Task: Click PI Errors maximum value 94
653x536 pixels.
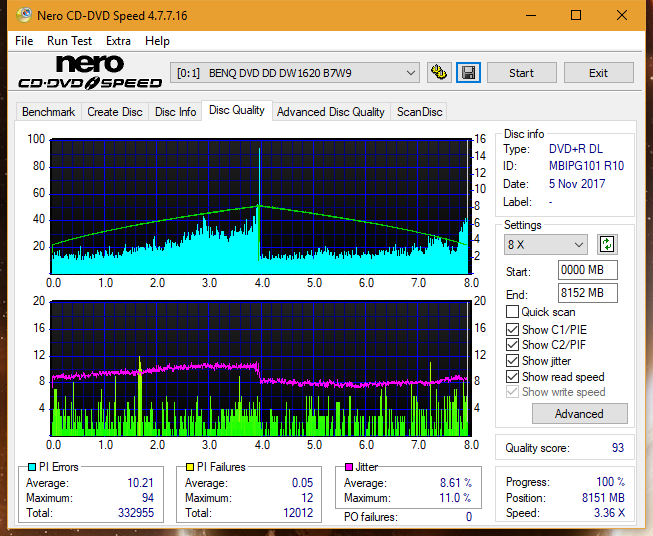Action: pos(148,498)
